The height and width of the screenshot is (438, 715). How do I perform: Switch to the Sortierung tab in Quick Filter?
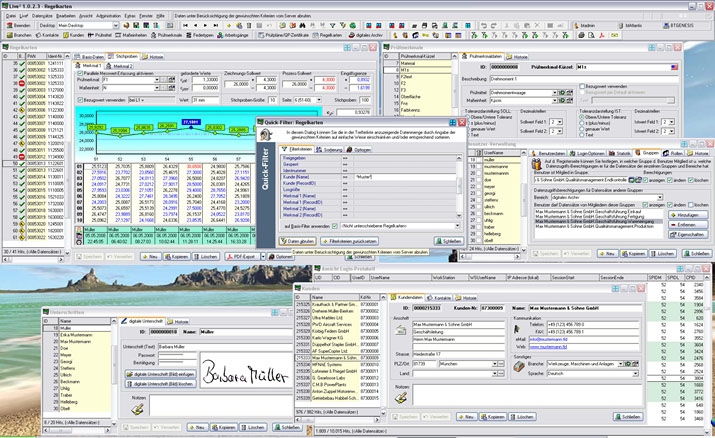[329, 149]
